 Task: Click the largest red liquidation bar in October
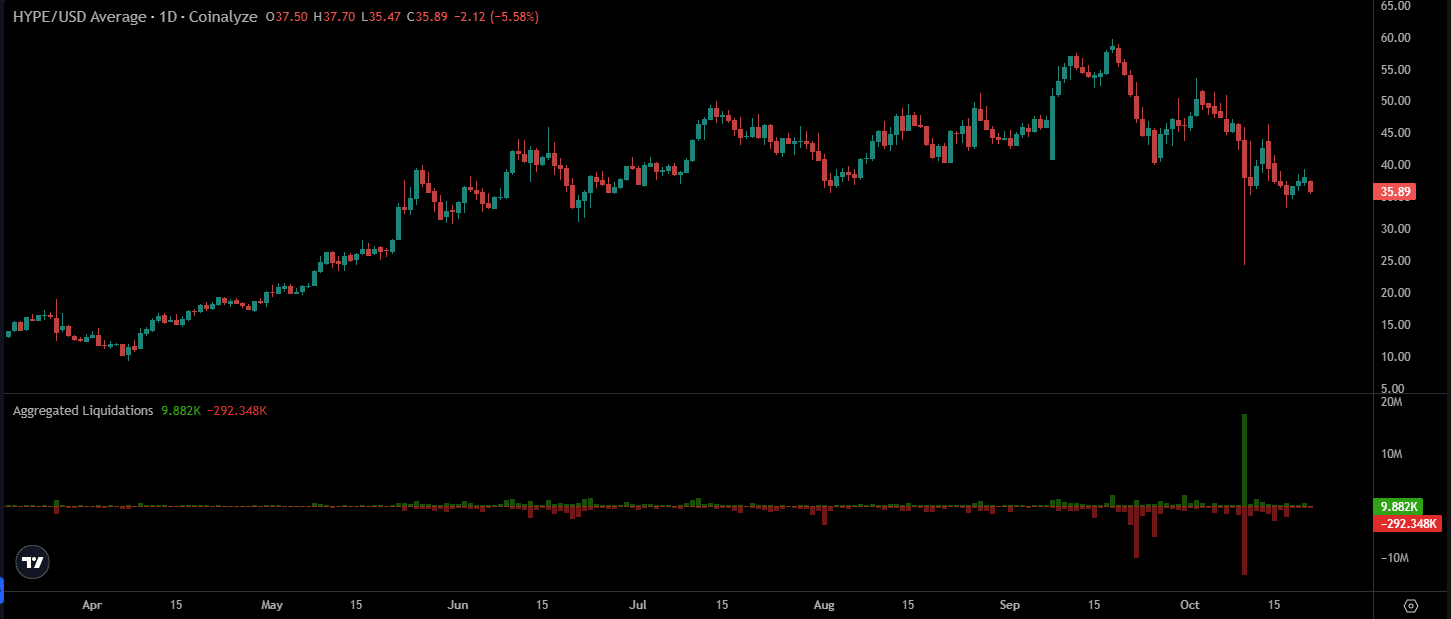tap(1244, 540)
